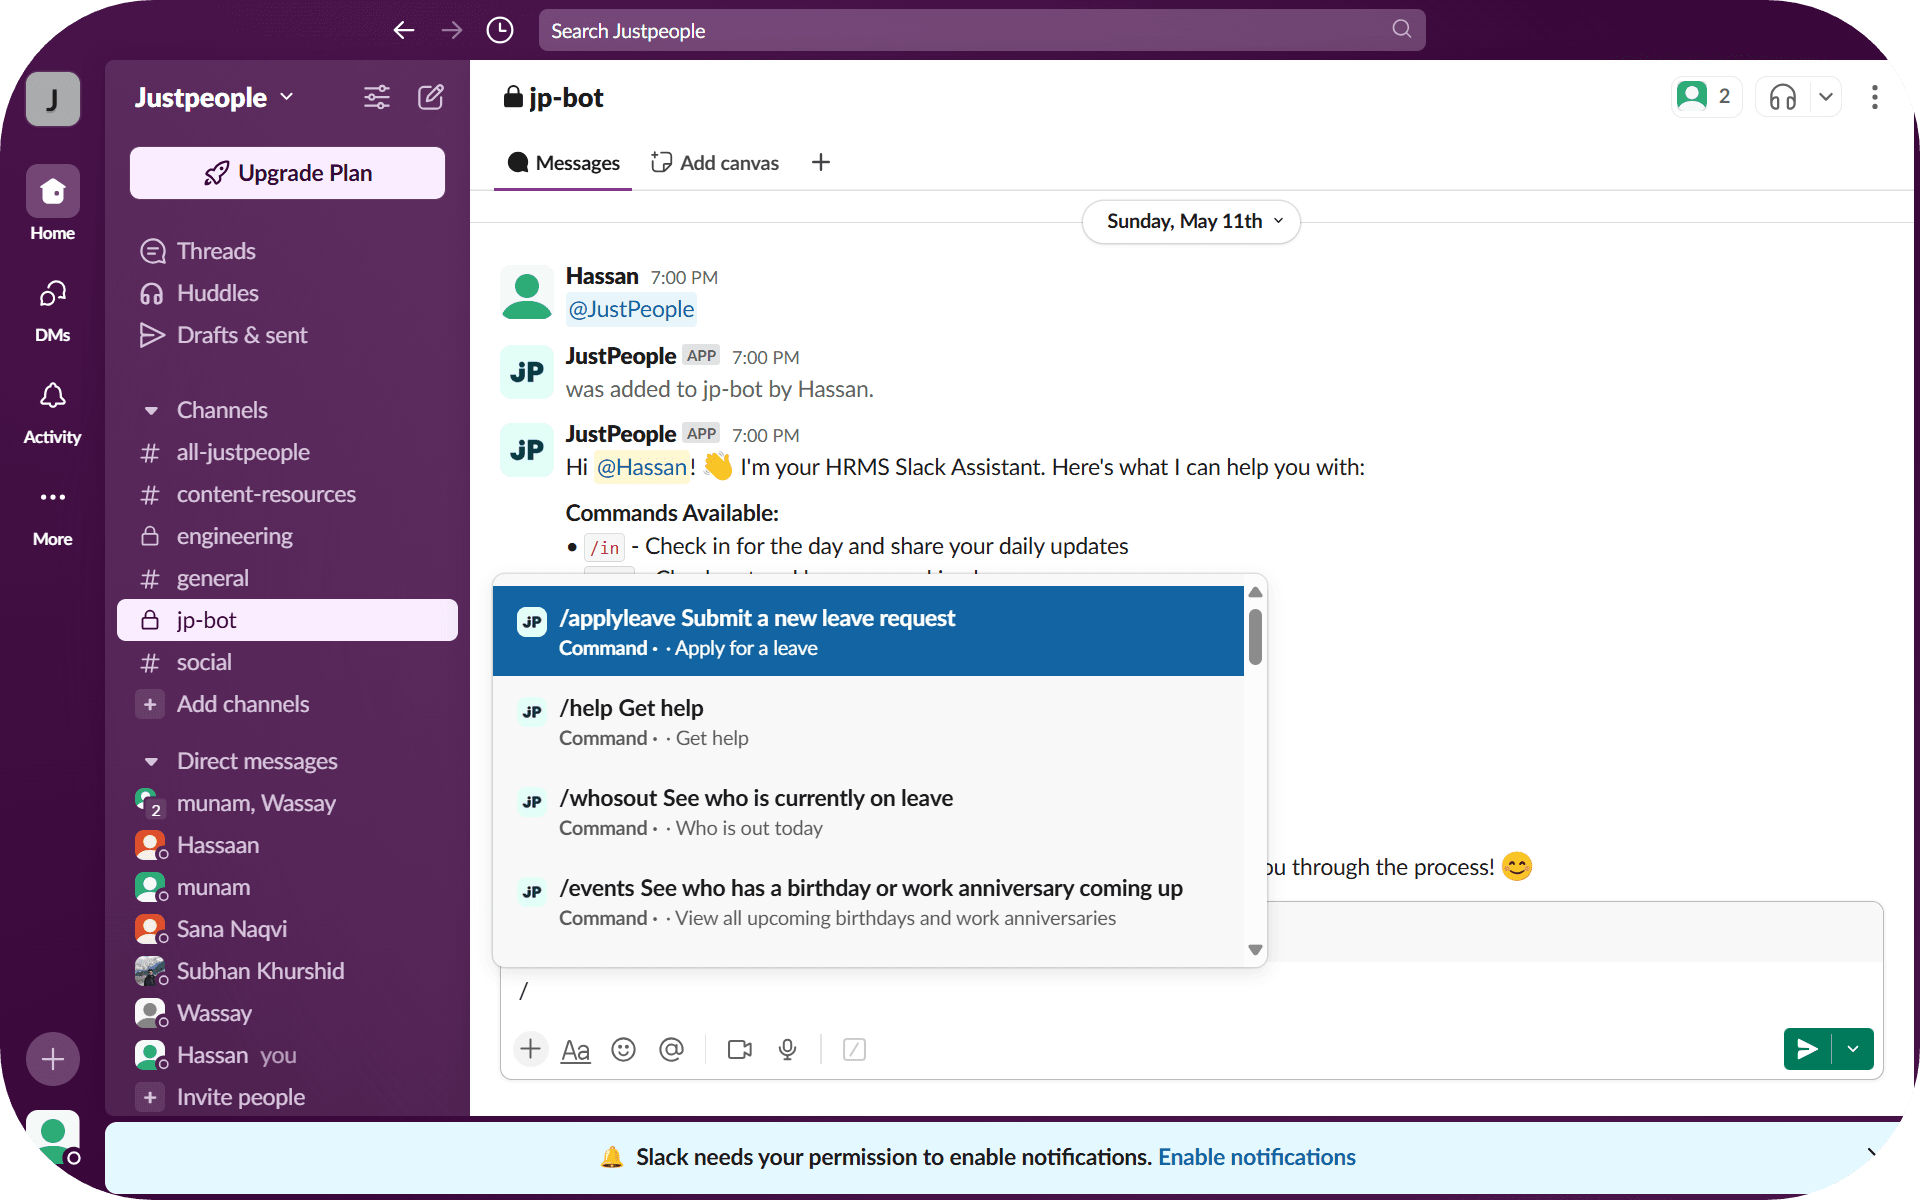Open the channel more options kebab menu
1920x1200 pixels.
click(1874, 97)
